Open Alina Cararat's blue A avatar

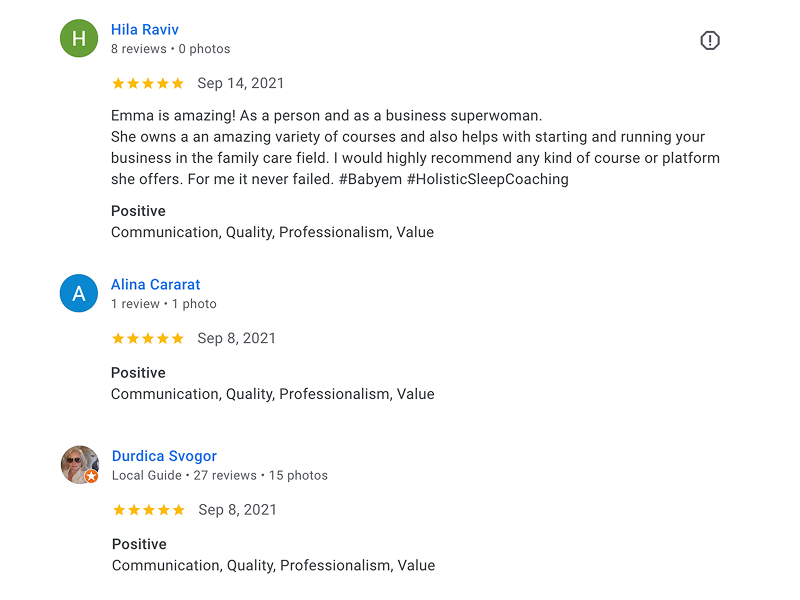(79, 293)
